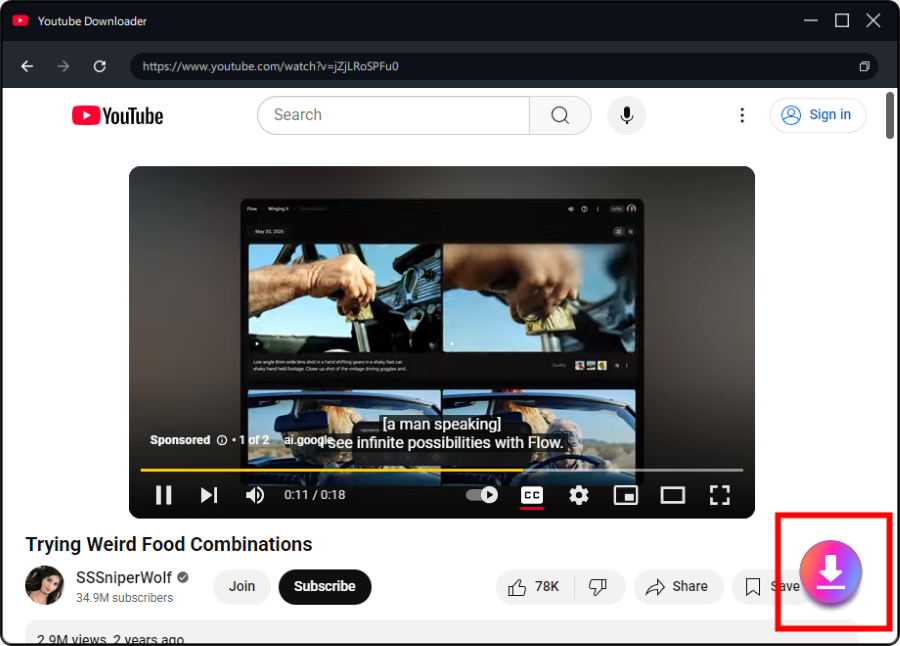This screenshot has height=646, width=900.
Task: Open the YouTube home logo
Action: pos(118,115)
